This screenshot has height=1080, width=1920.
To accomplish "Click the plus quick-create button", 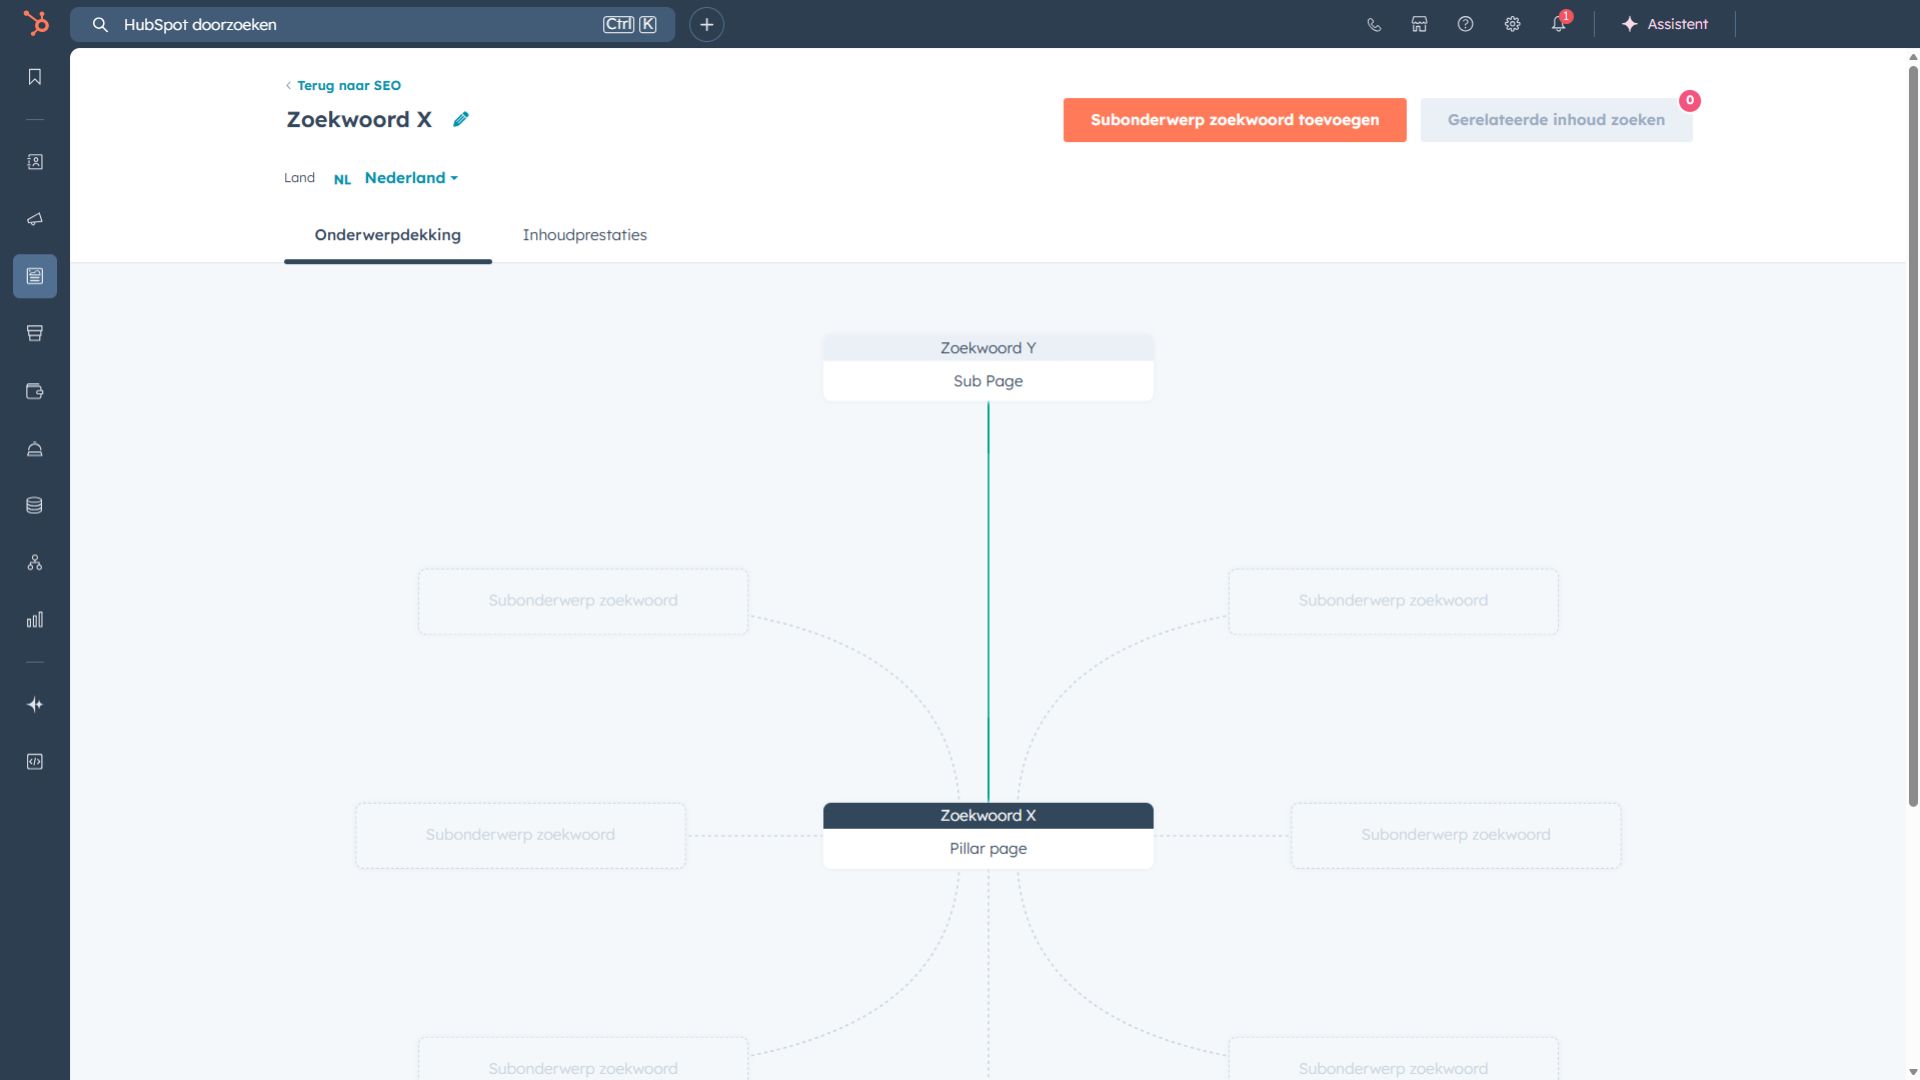I will (x=707, y=24).
